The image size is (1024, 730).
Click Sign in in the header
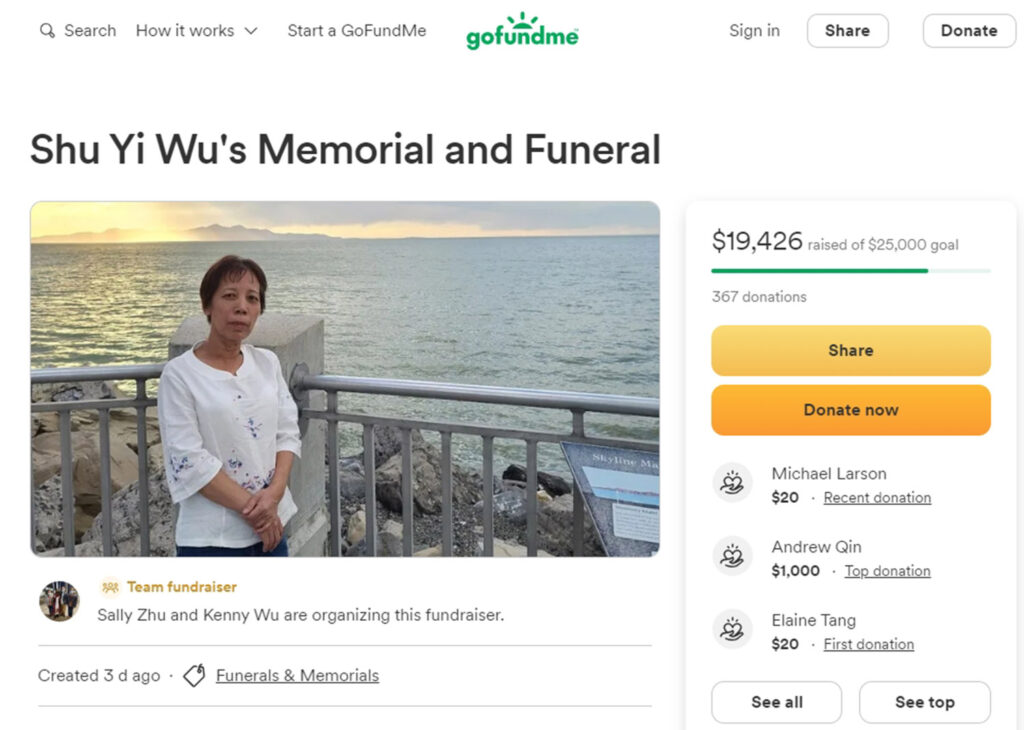tap(754, 31)
